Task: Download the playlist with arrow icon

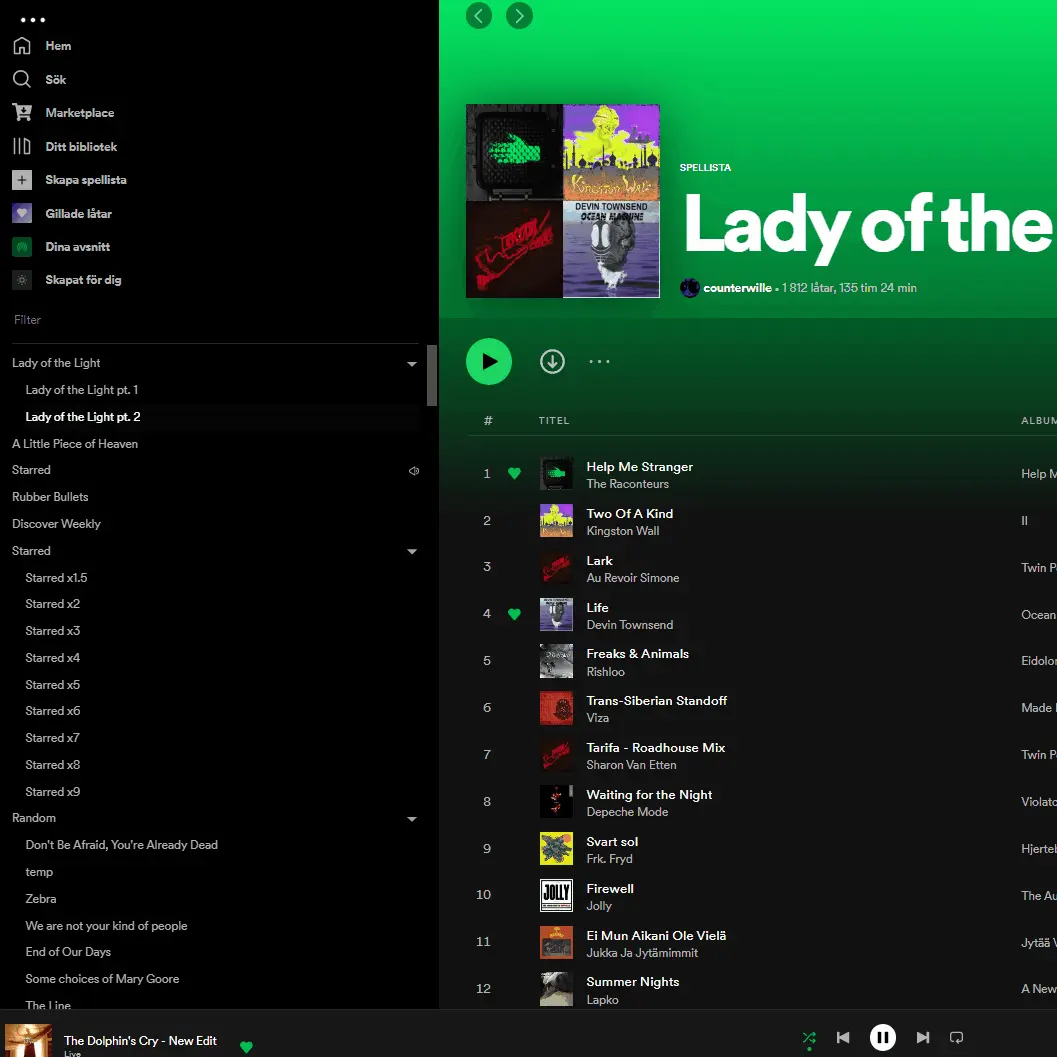Action: click(x=552, y=361)
